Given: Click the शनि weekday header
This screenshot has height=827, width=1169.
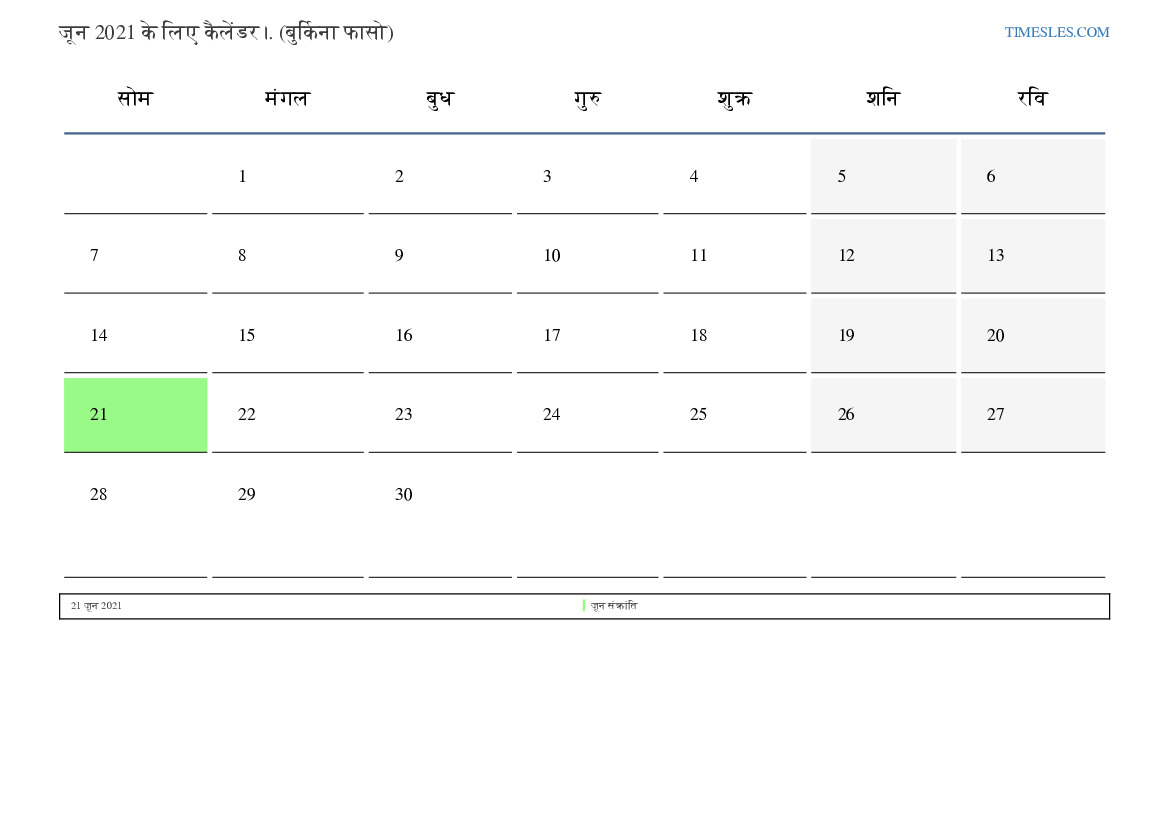Looking at the screenshot, I should pos(883,98).
